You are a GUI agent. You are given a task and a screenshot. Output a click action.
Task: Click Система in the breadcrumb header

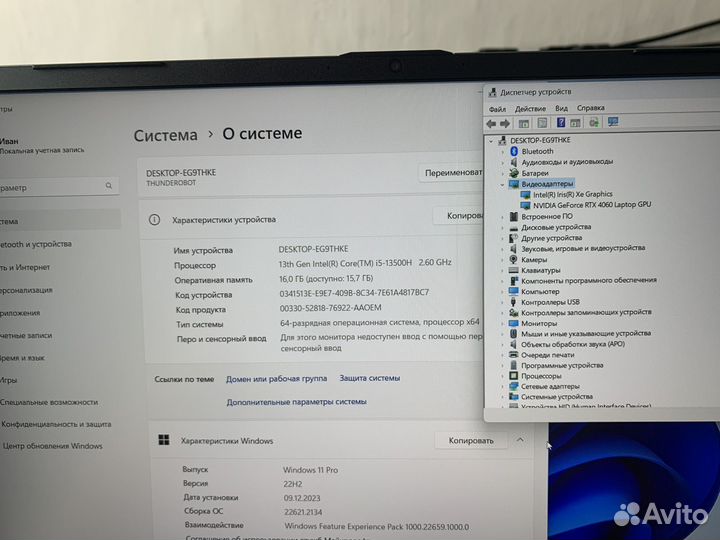coord(165,133)
